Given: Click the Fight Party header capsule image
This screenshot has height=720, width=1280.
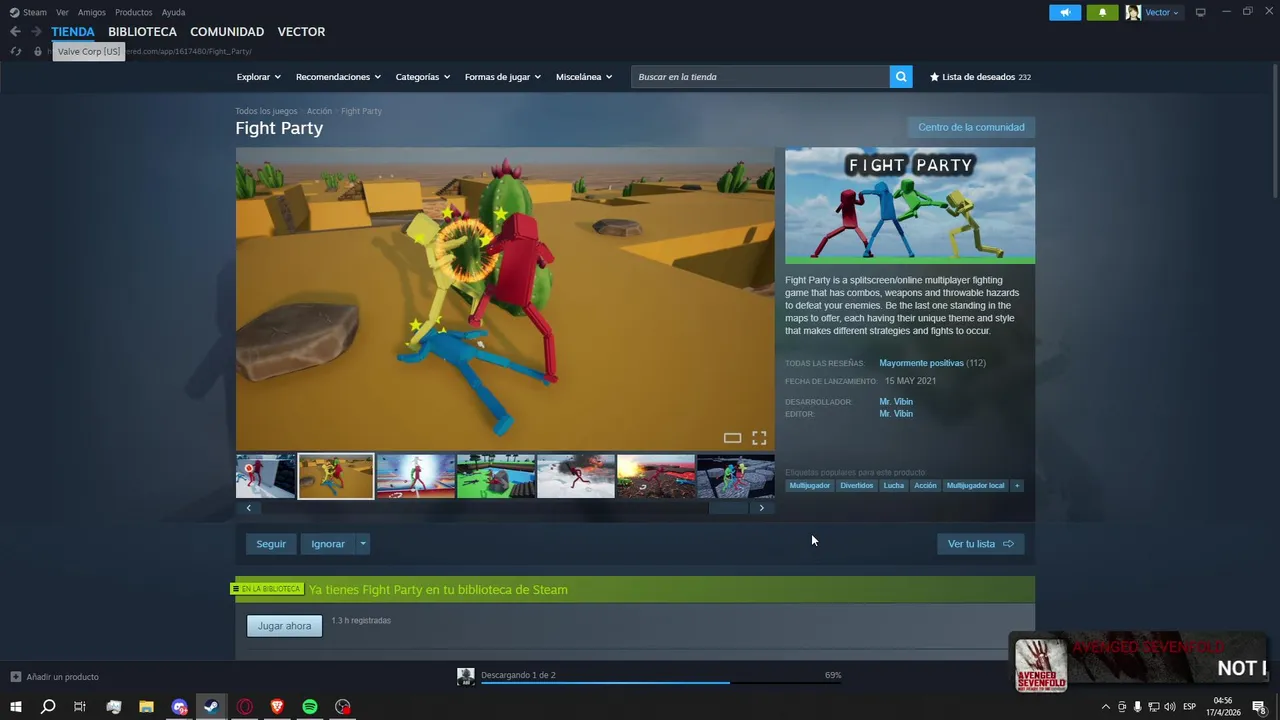Looking at the screenshot, I should tap(910, 206).
